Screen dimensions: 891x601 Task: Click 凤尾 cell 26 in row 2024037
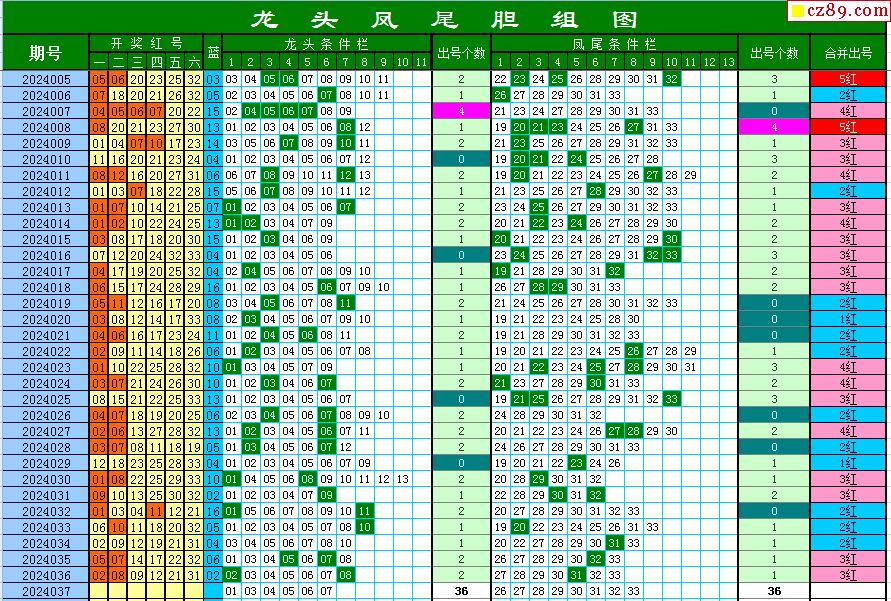[501, 591]
